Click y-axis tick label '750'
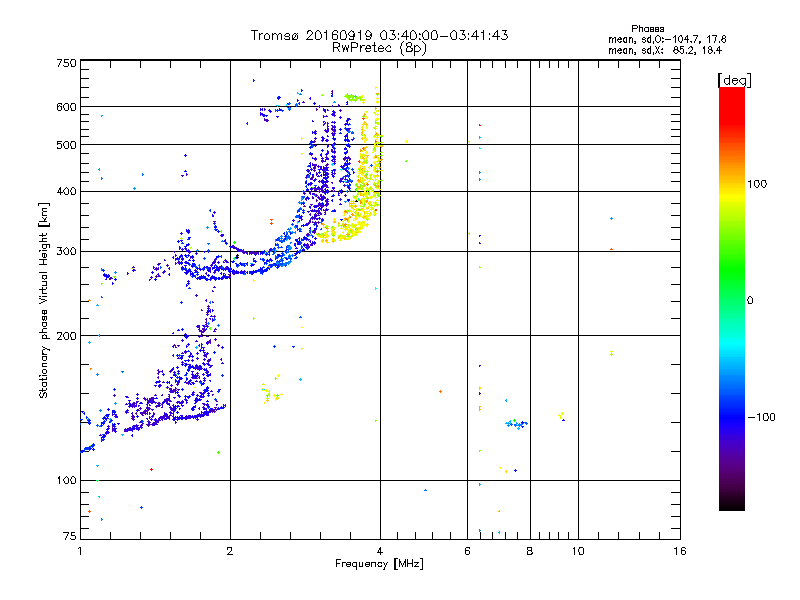The width and height of the screenshot is (800, 600). pyautogui.click(x=66, y=63)
